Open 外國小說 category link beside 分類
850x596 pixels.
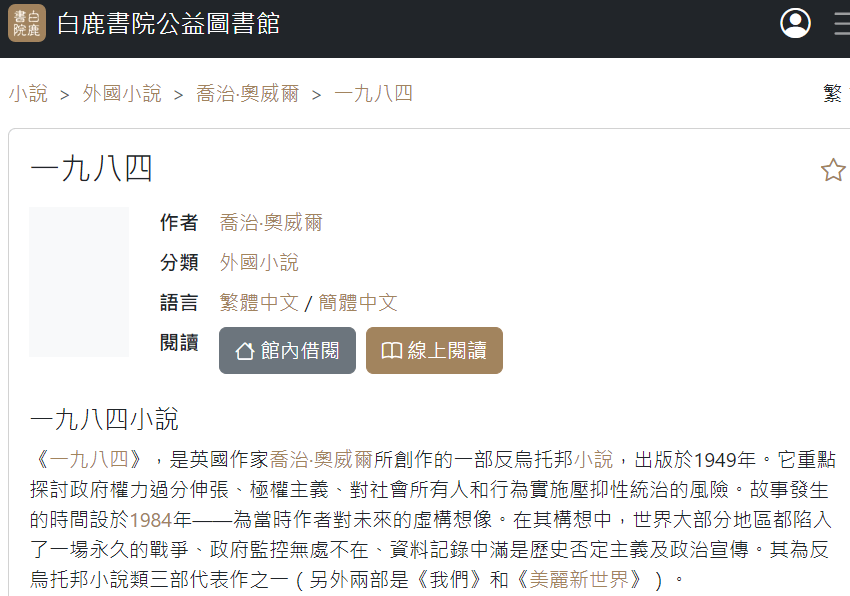pos(259,263)
